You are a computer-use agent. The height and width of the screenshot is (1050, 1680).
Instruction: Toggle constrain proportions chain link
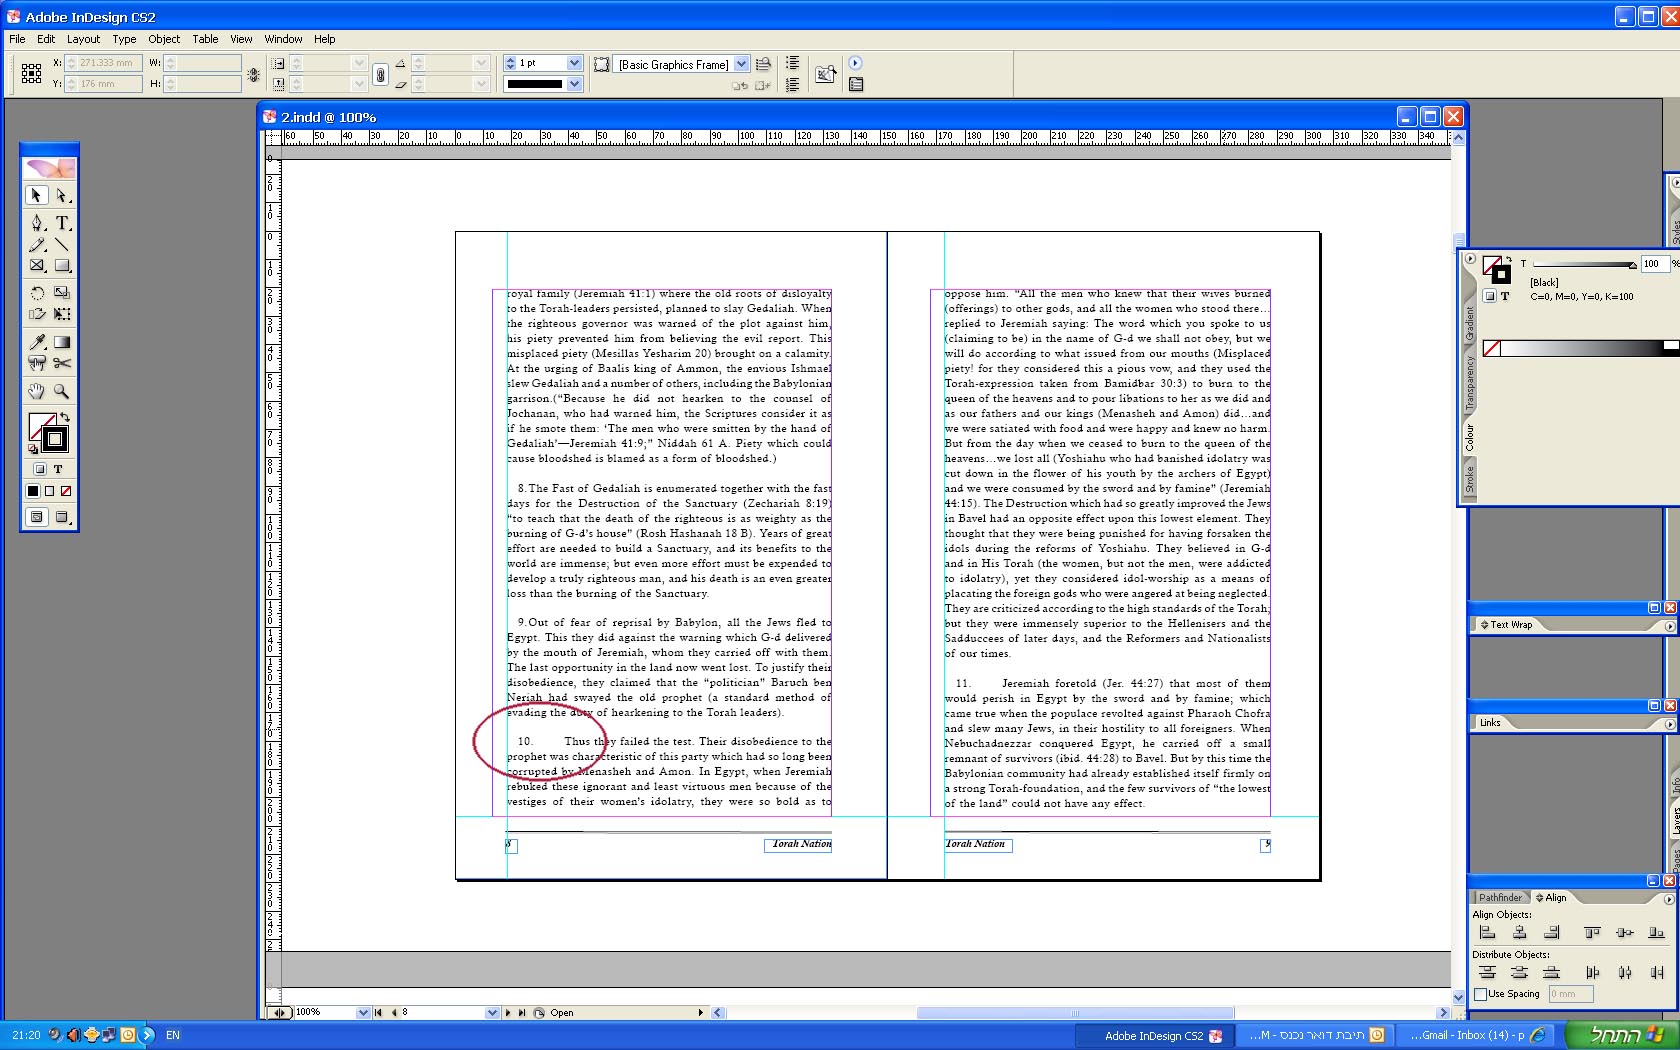click(380, 74)
